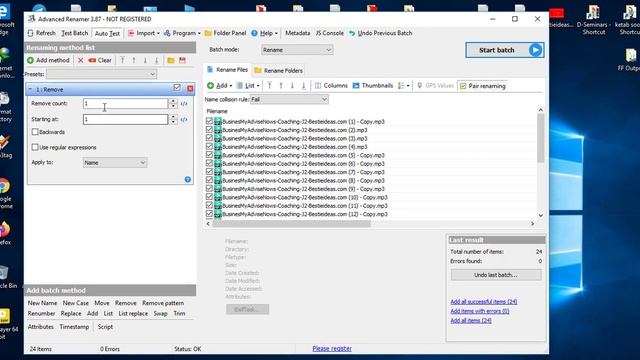Click the Remove count input field
640x360 pixels.
tap(125, 104)
